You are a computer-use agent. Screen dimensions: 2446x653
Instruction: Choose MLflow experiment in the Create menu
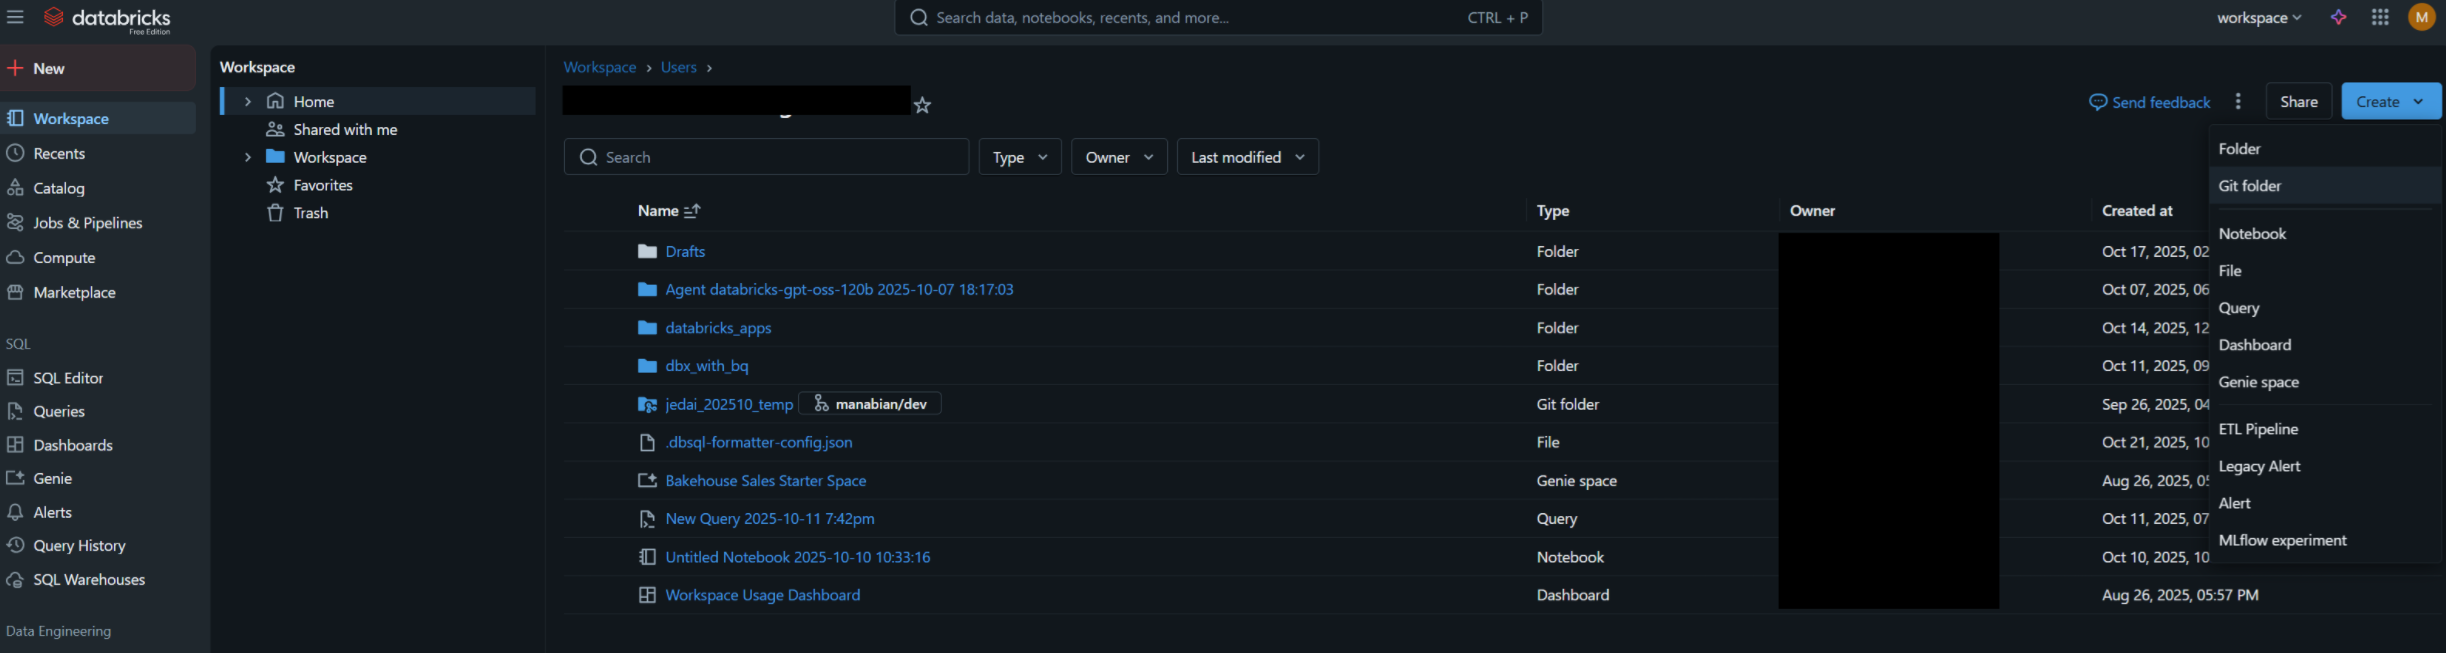click(x=2324, y=540)
